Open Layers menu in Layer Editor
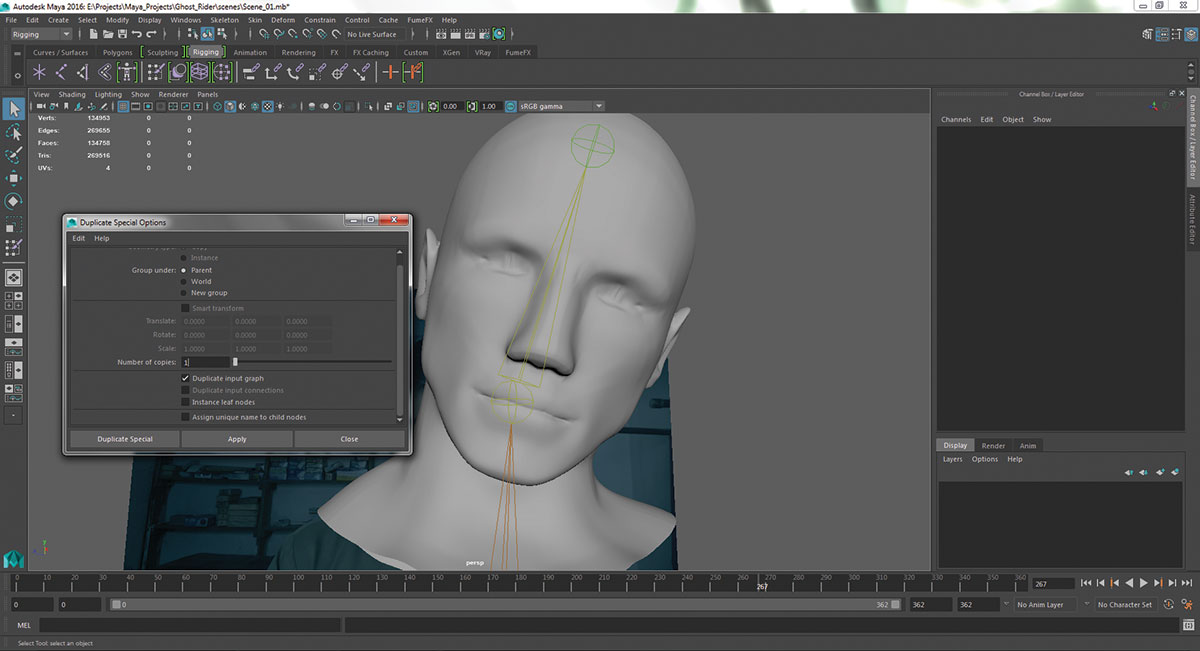 [952, 459]
